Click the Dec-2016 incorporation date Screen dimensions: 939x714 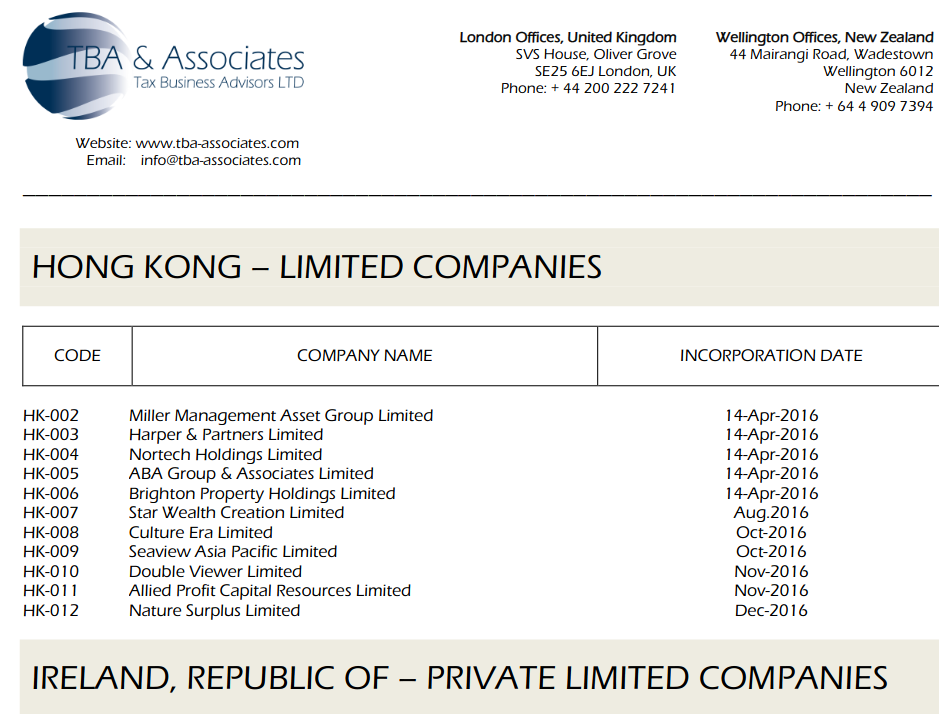click(x=771, y=610)
